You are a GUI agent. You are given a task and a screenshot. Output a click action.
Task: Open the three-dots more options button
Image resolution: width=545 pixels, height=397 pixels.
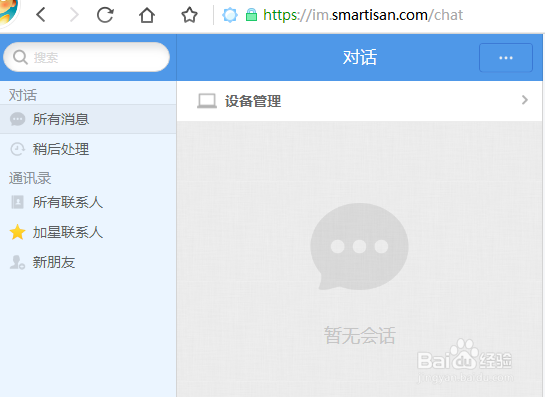coord(506,58)
